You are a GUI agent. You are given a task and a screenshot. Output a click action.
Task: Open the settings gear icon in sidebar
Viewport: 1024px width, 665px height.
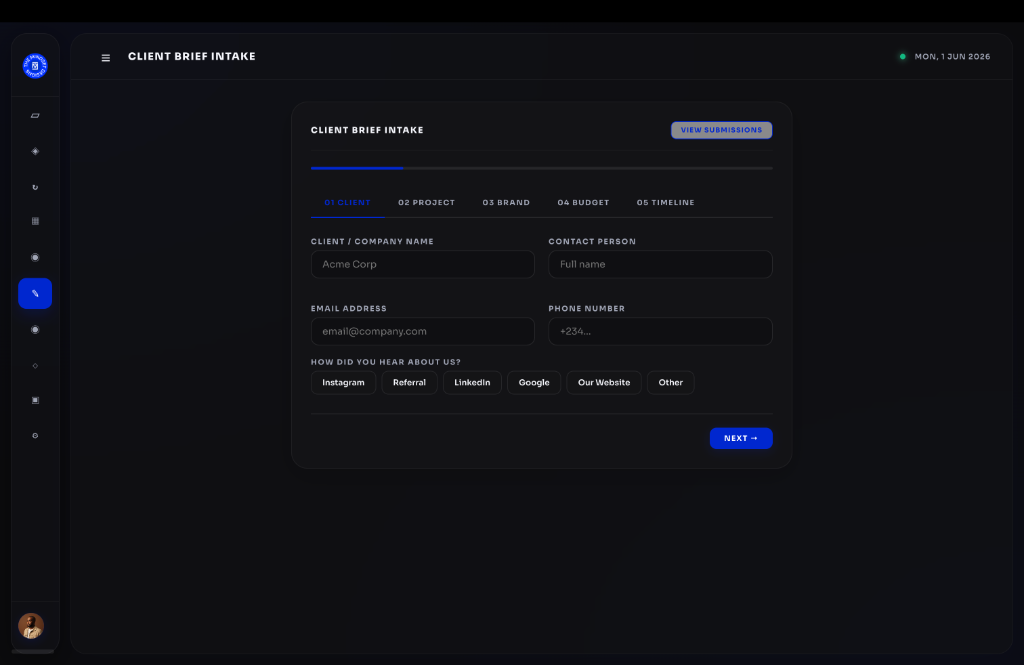coord(35,436)
